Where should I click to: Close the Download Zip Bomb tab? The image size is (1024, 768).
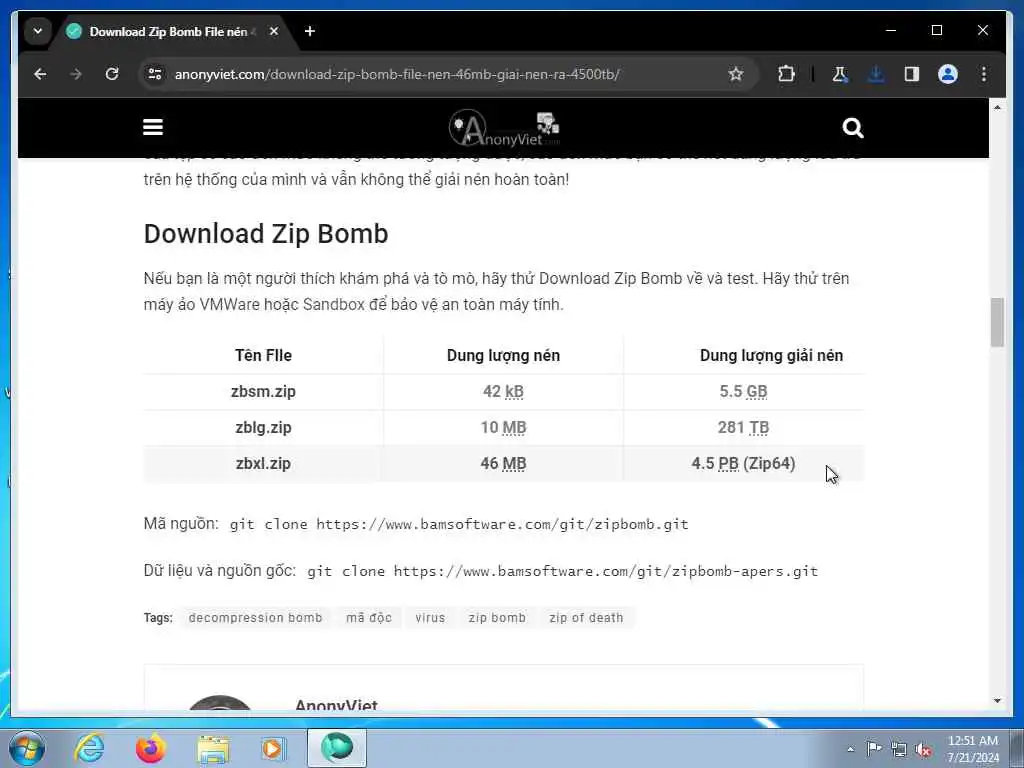[x=274, y=31]
